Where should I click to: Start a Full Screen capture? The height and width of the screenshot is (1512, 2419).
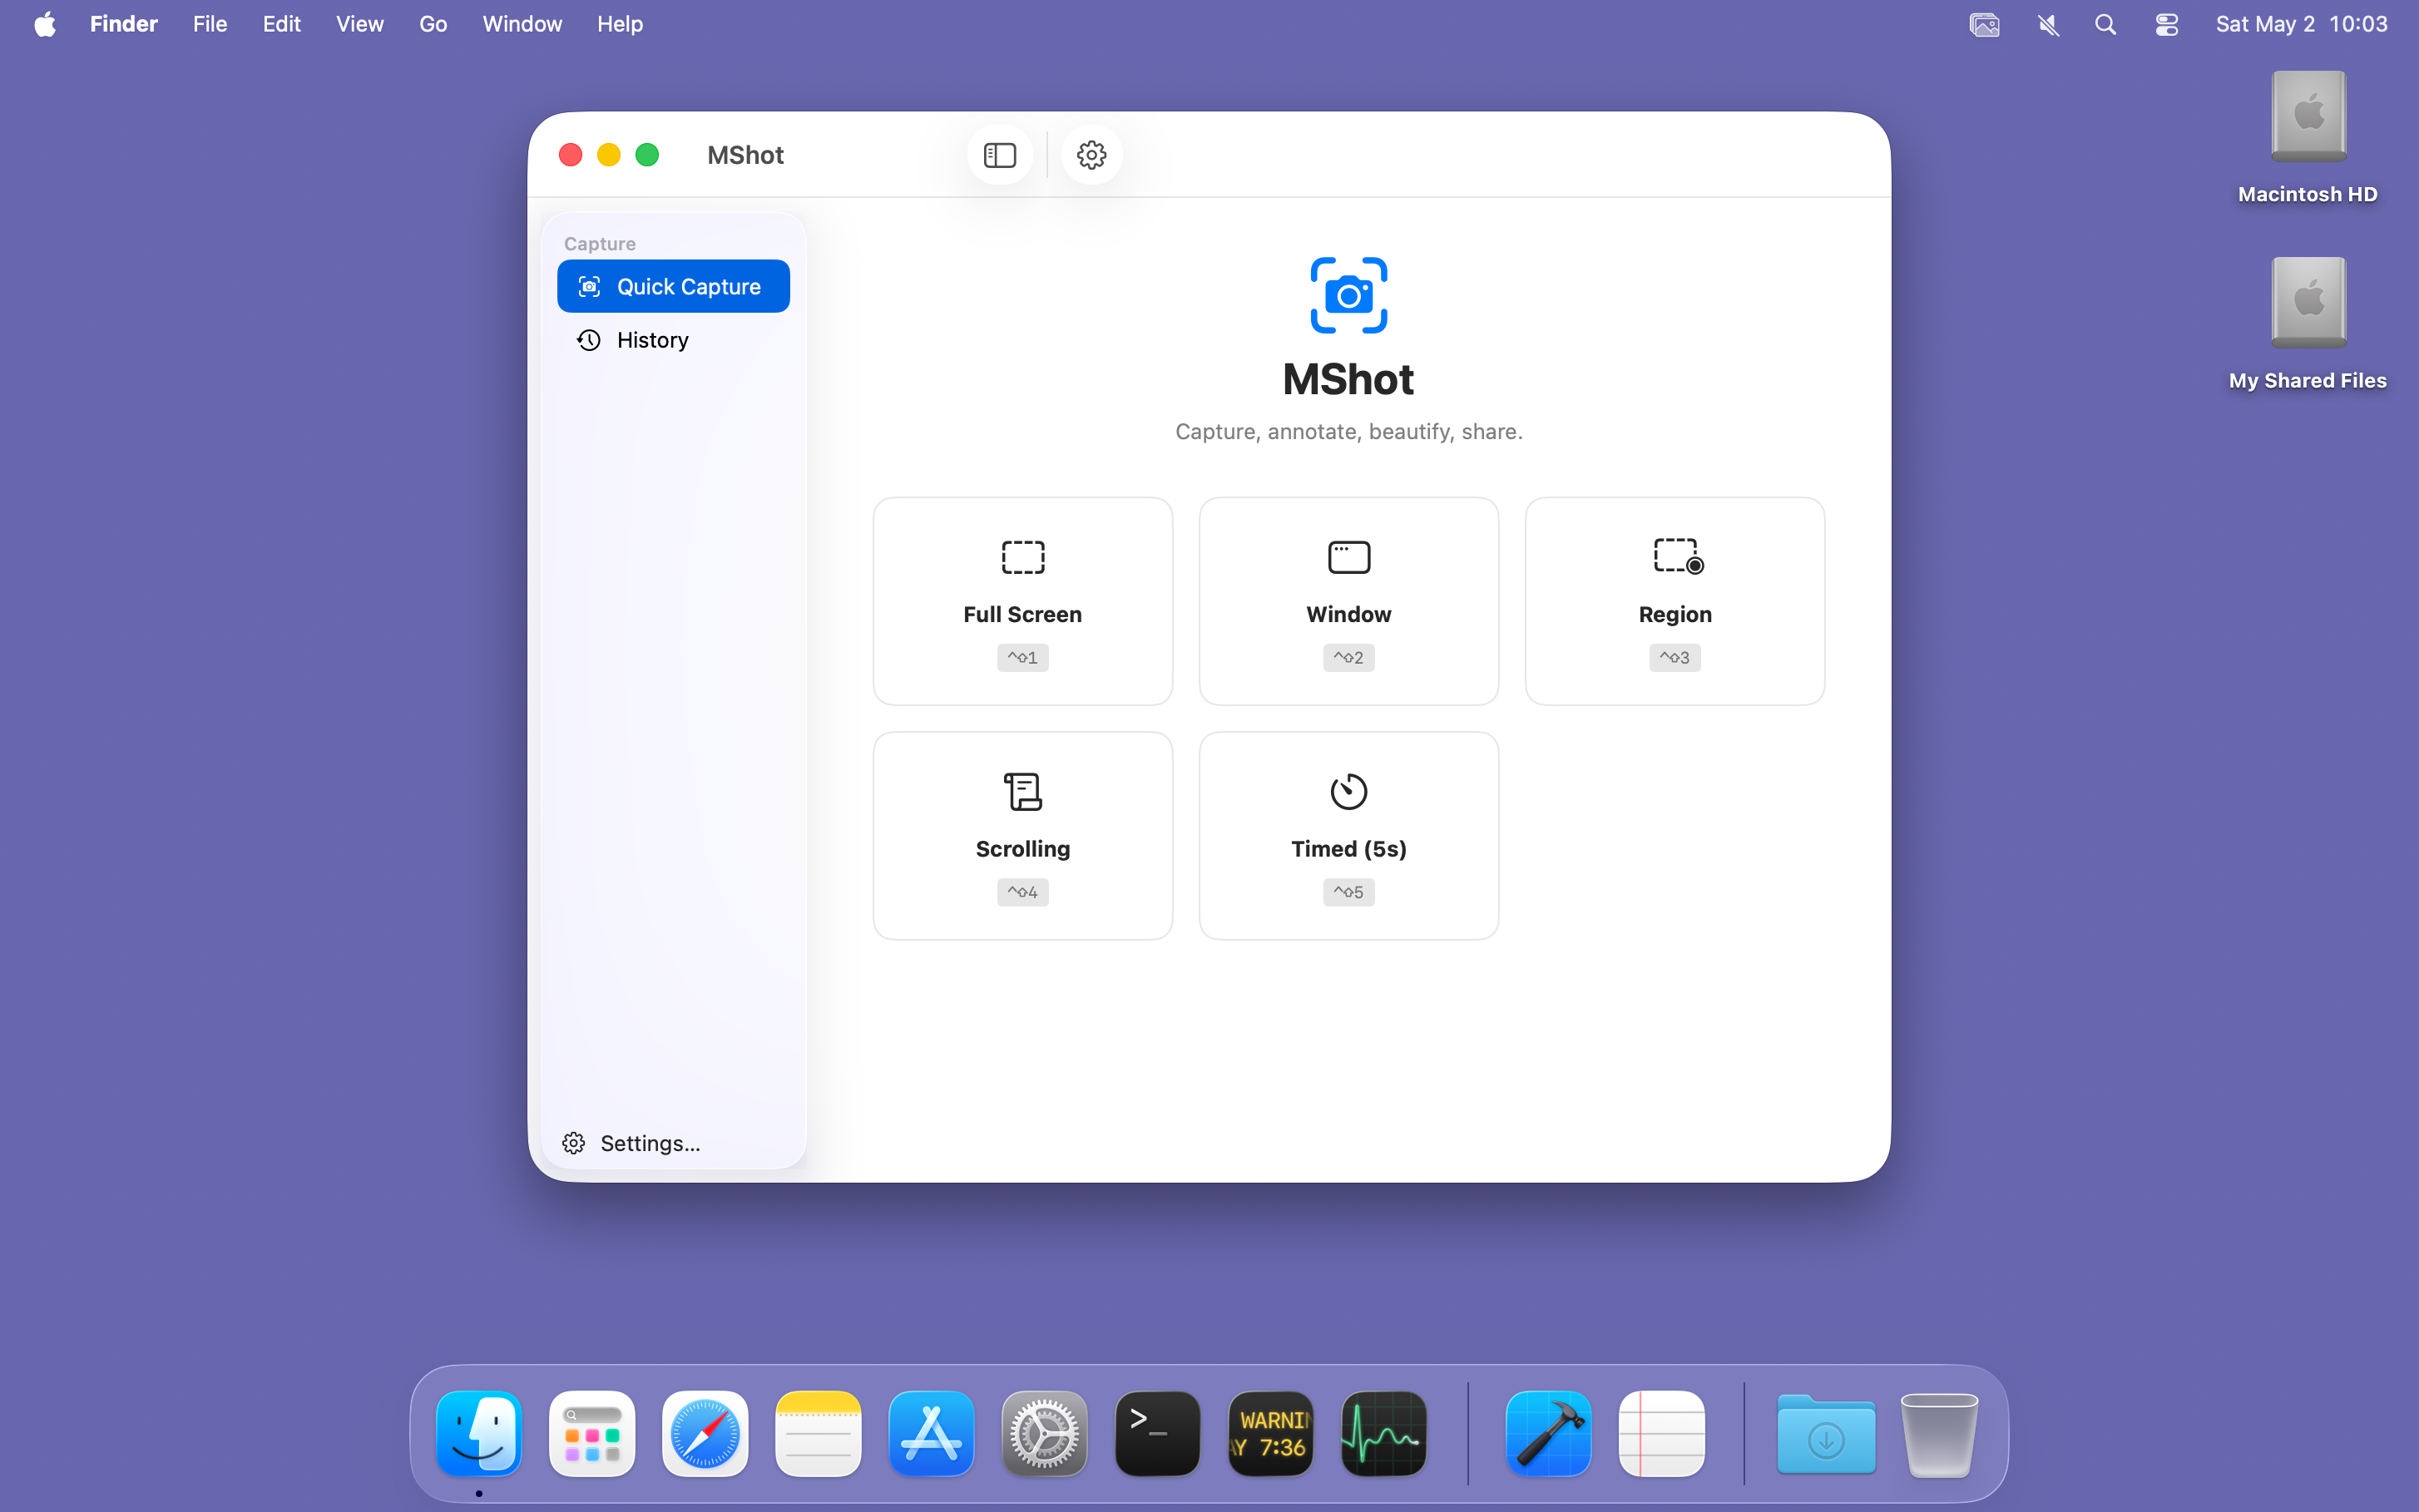pos(1022,601)
